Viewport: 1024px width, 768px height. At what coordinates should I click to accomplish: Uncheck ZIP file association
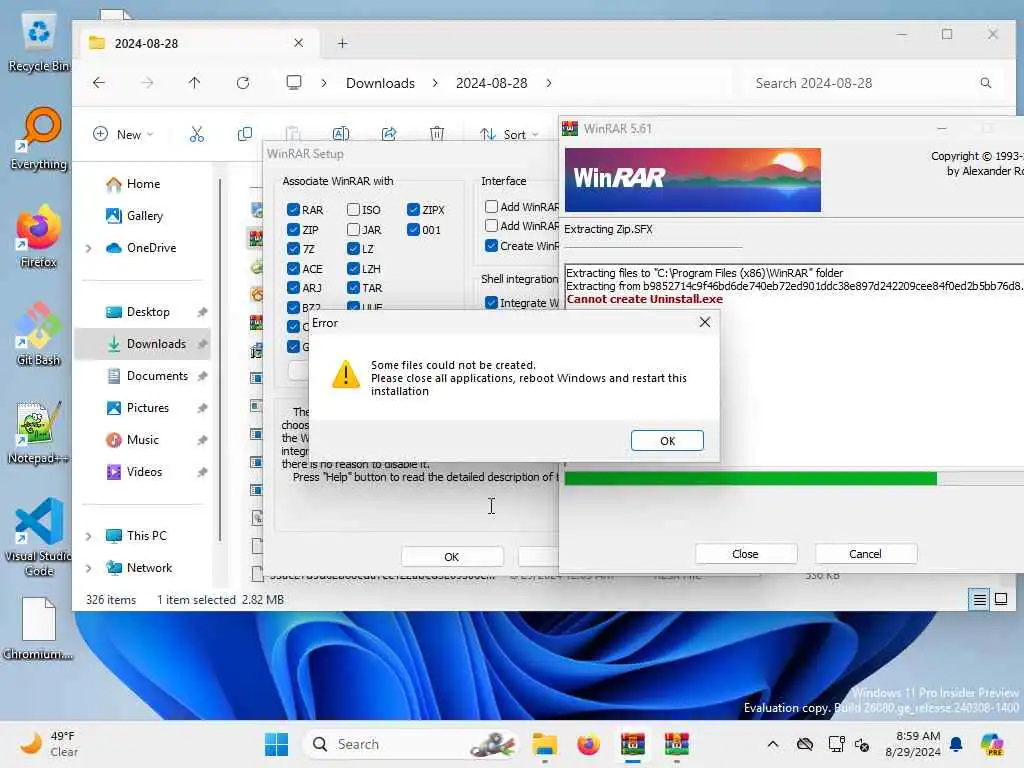click(293, 229)
